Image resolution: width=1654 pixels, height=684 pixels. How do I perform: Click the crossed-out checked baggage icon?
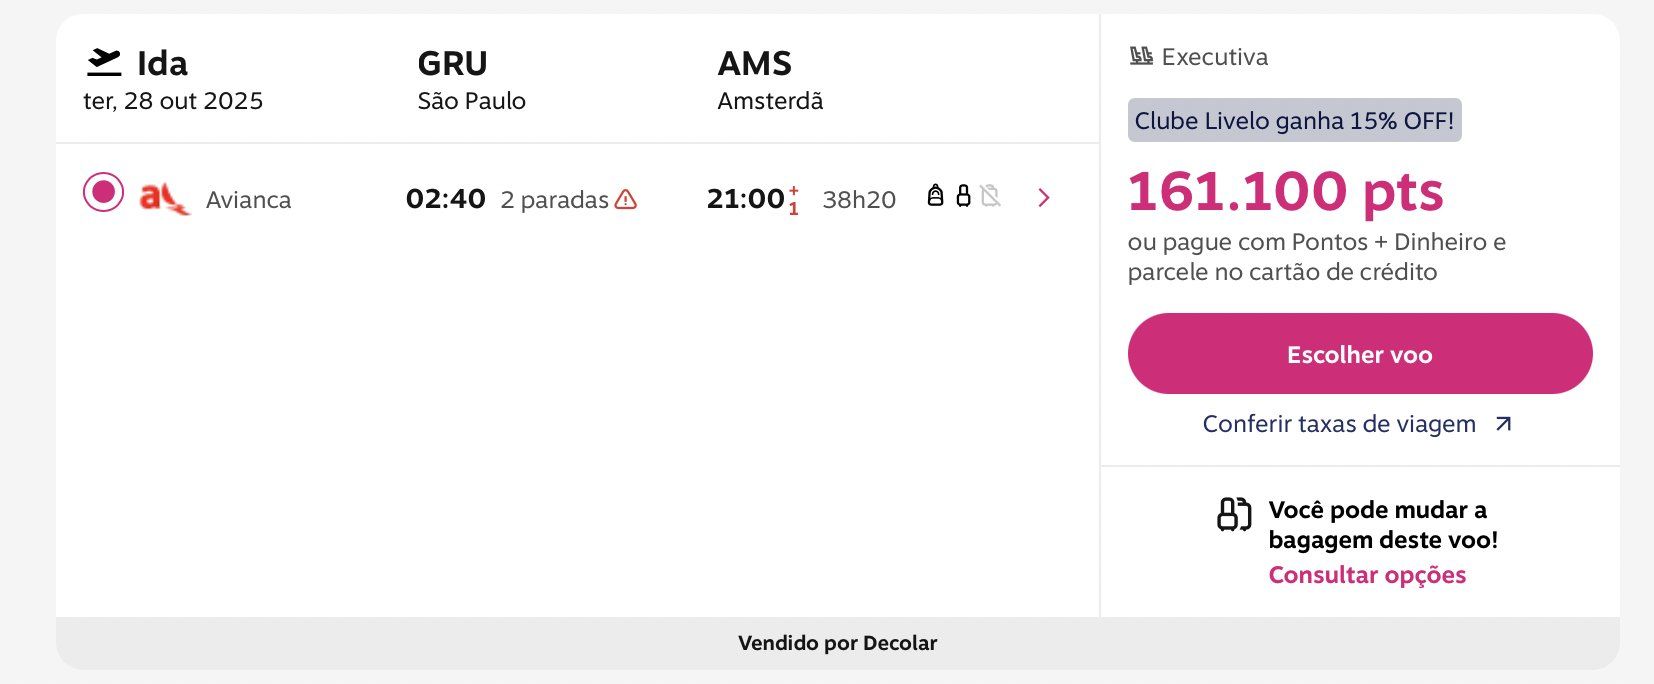[x=990, y=195]
